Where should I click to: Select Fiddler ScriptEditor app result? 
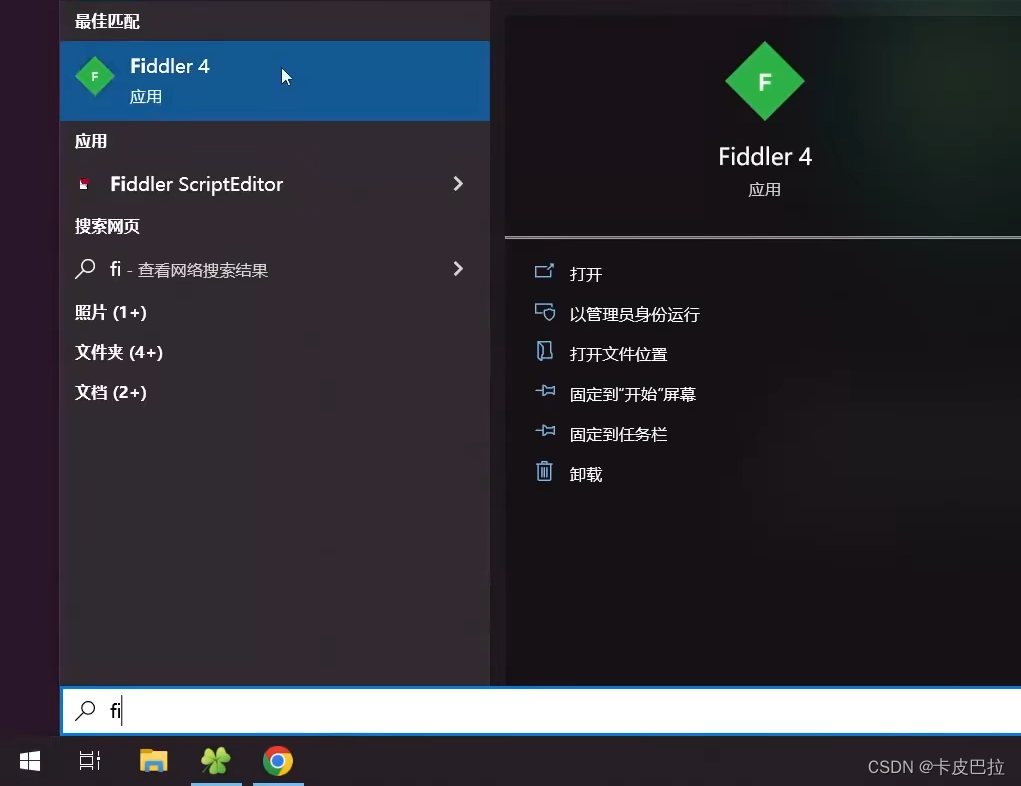click(x=274, y=184)
